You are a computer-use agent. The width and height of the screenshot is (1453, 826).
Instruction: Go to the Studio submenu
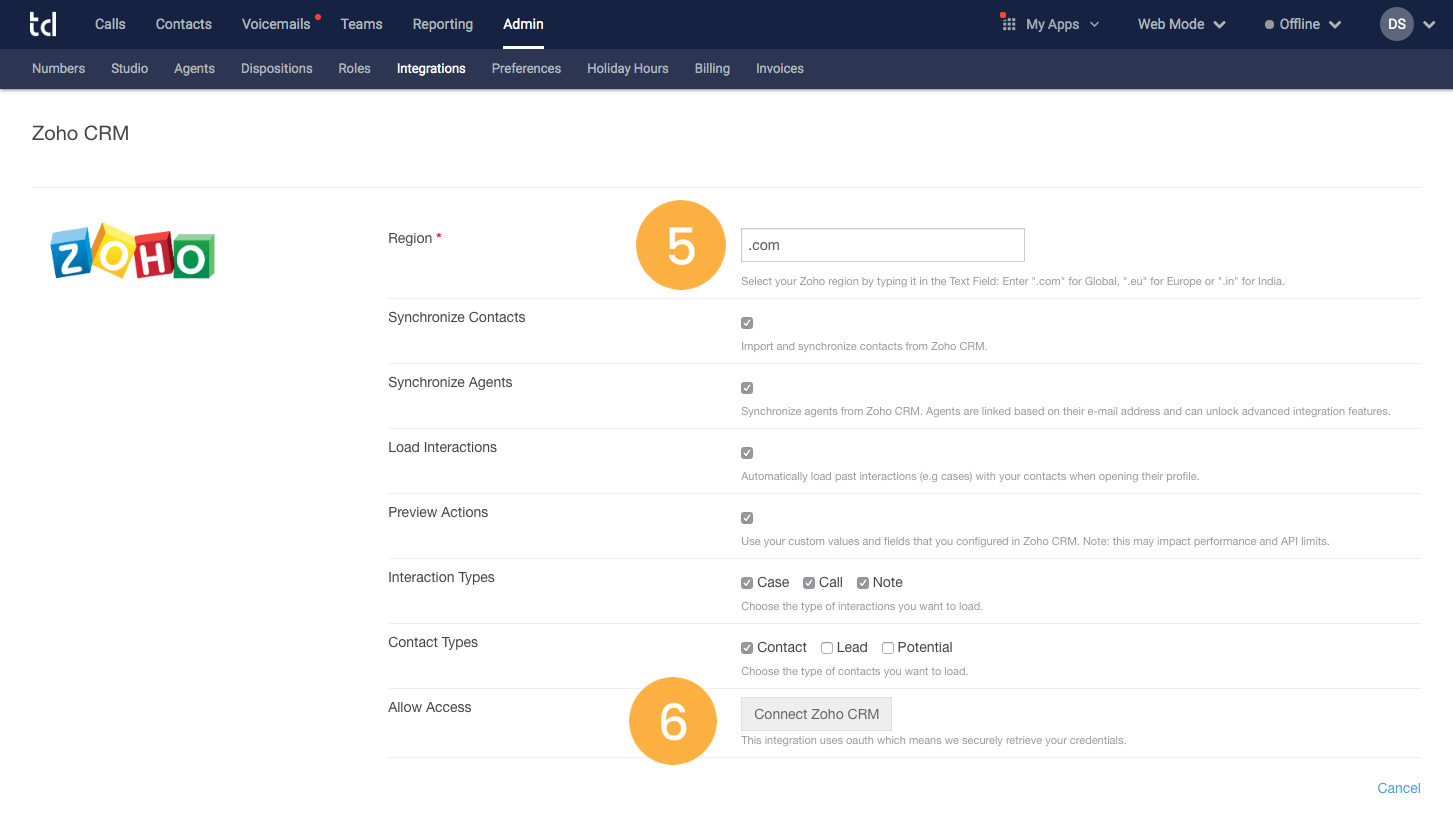click(x=130, y=69)
